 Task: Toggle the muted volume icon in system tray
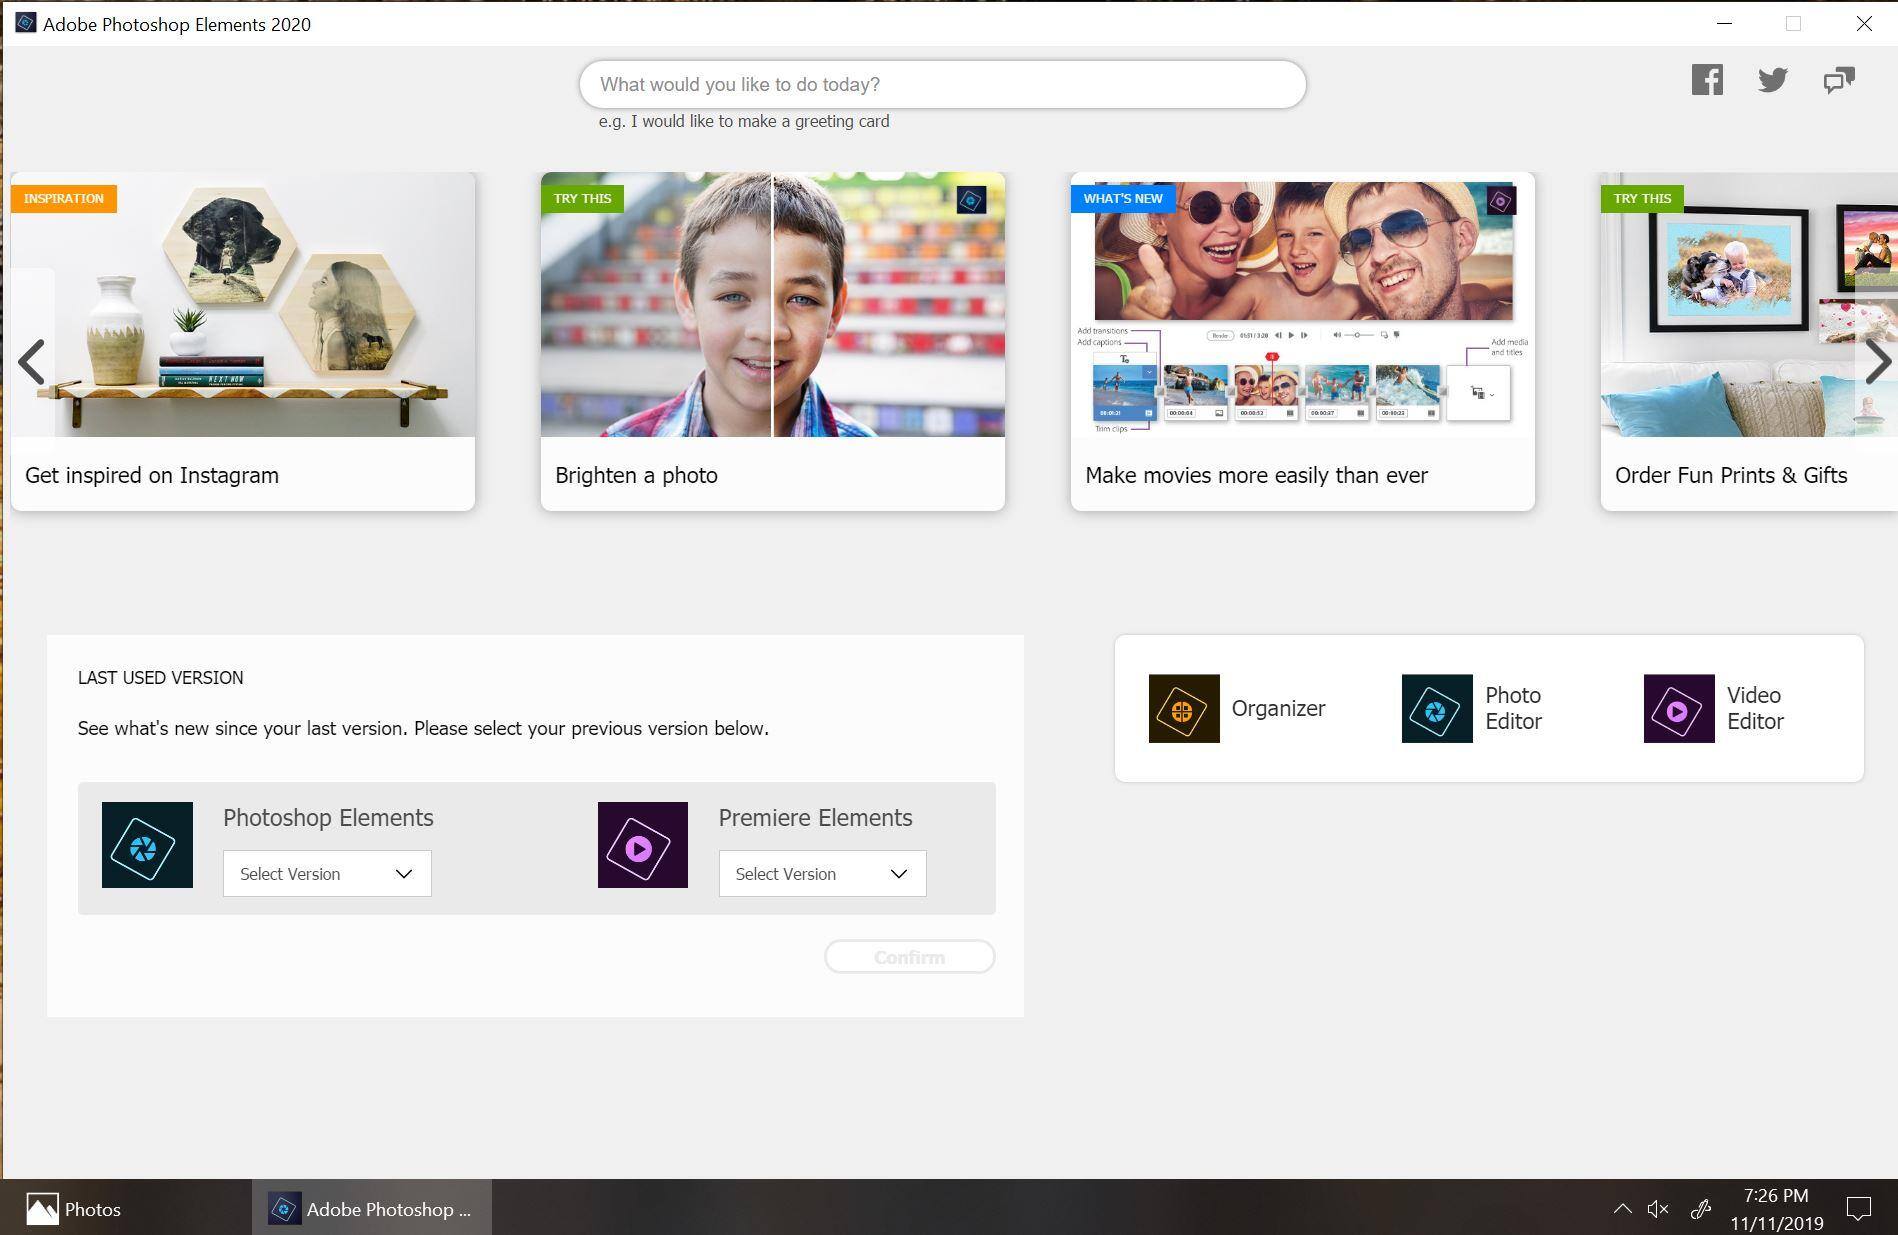coord(1658,1209)
